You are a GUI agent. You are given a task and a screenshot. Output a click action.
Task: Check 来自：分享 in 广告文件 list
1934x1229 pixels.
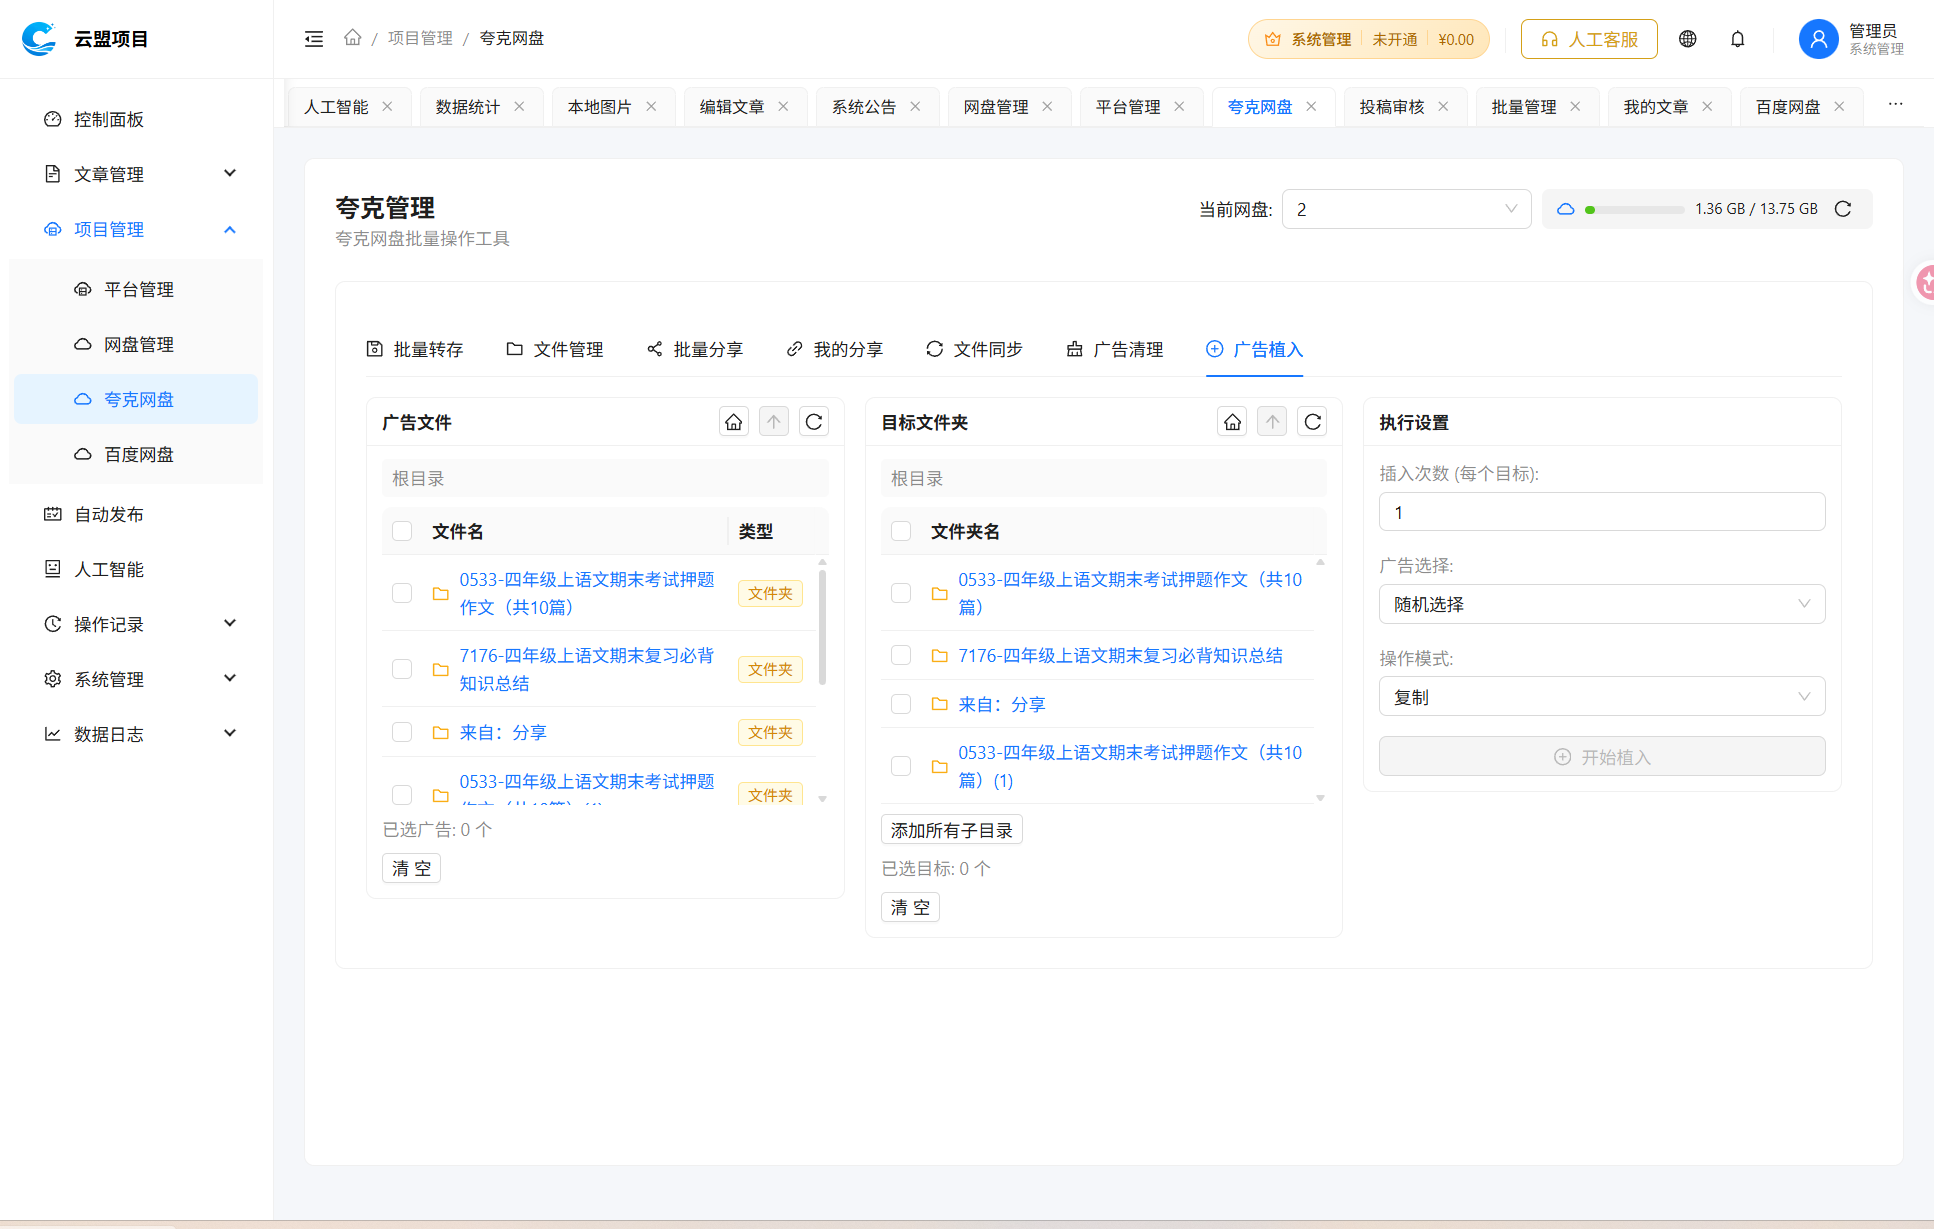402,732
